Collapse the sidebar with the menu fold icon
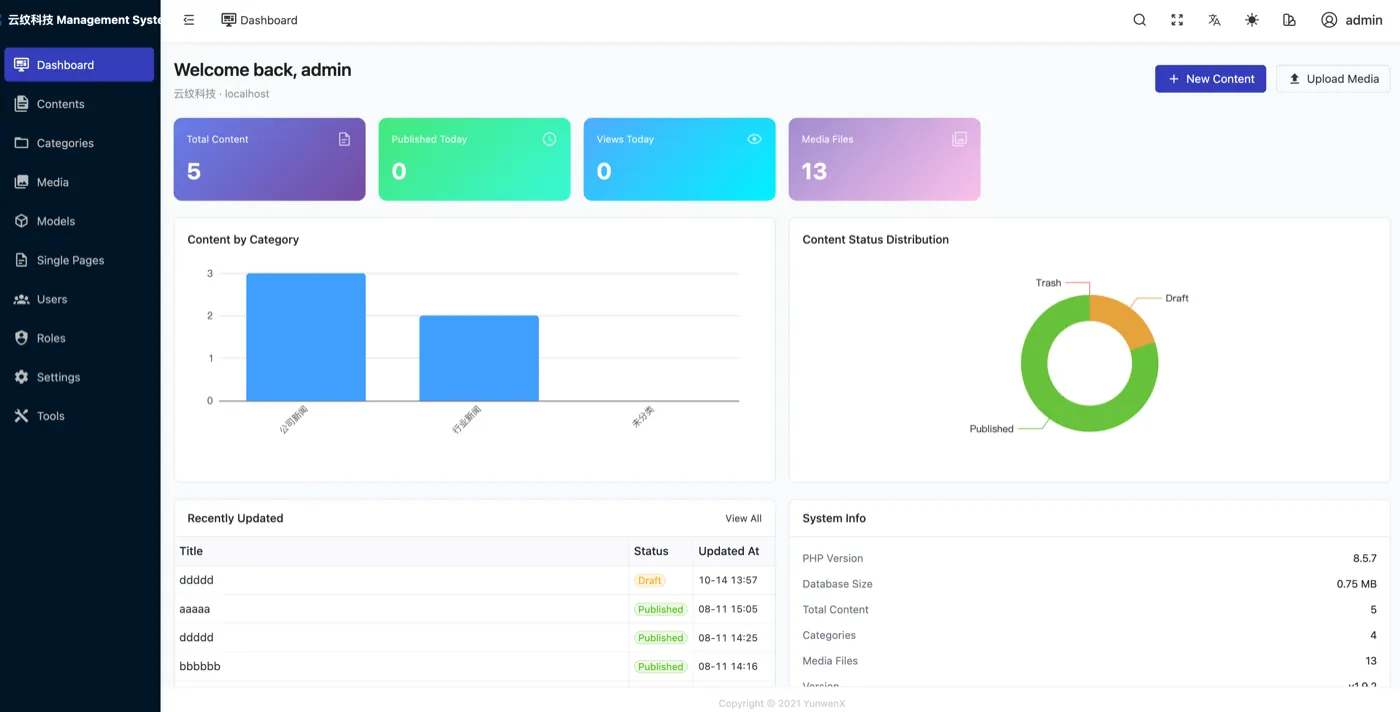 (189, 20)
